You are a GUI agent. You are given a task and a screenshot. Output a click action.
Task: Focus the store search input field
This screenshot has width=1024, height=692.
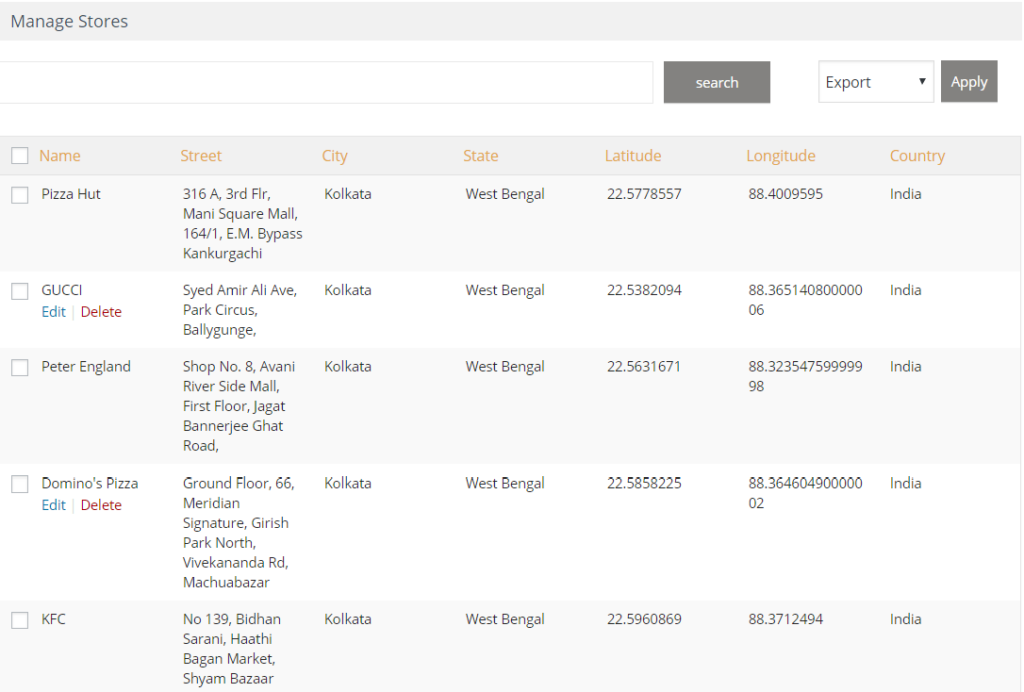[x=326, y=82]
